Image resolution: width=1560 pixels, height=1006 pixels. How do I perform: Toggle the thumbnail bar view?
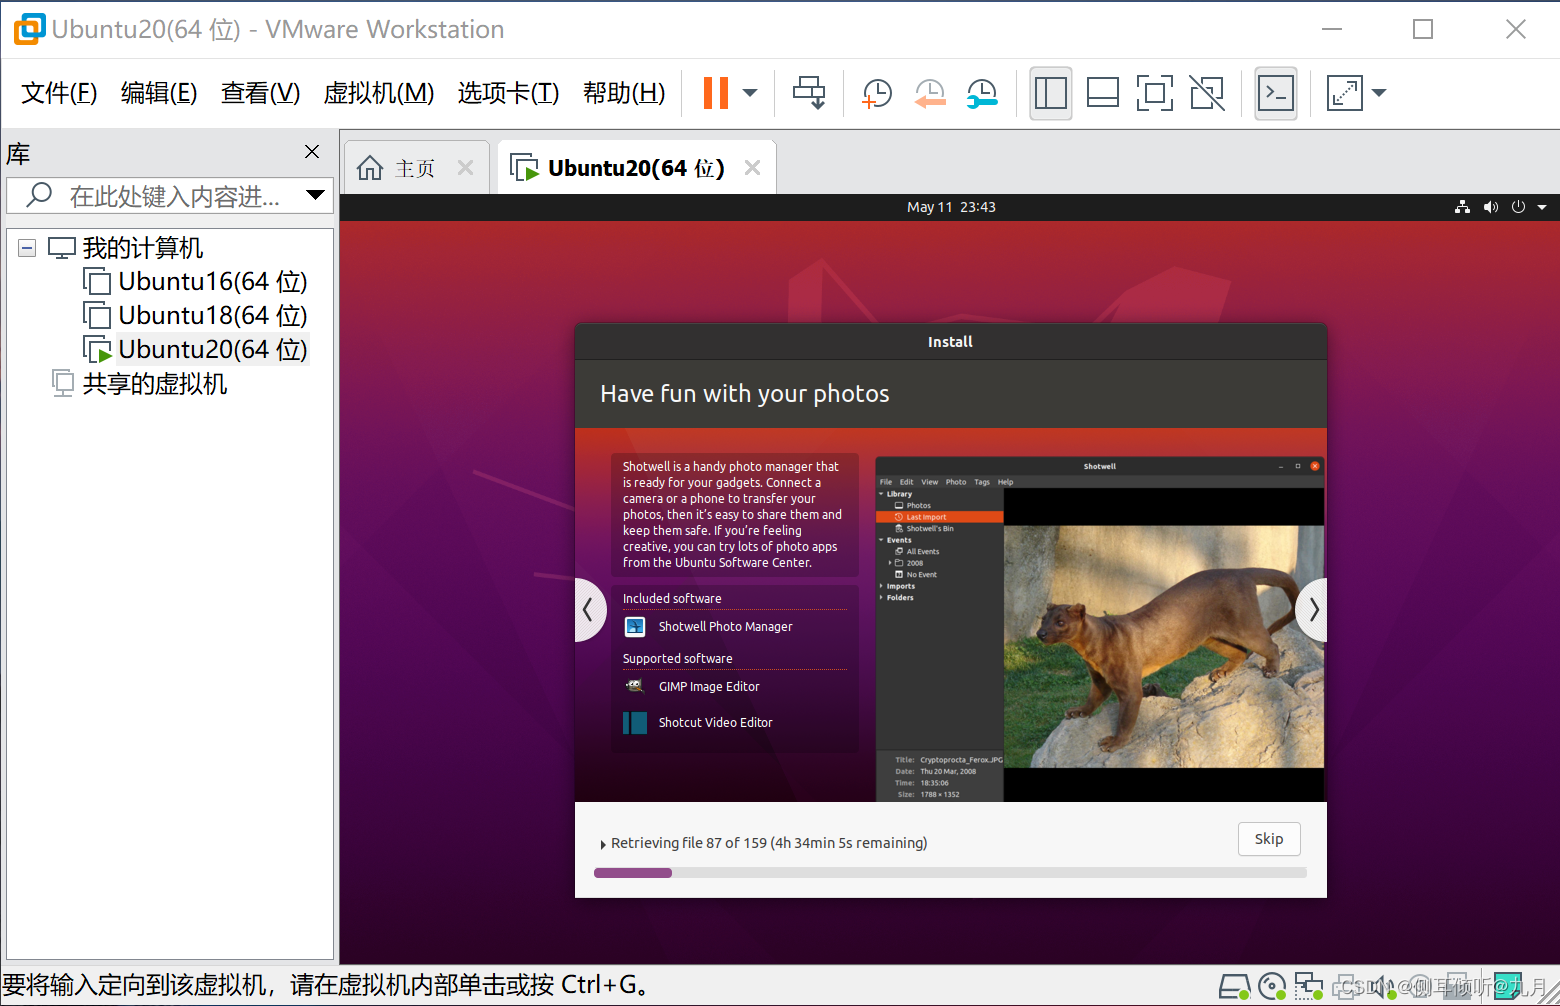point(1103,93)
